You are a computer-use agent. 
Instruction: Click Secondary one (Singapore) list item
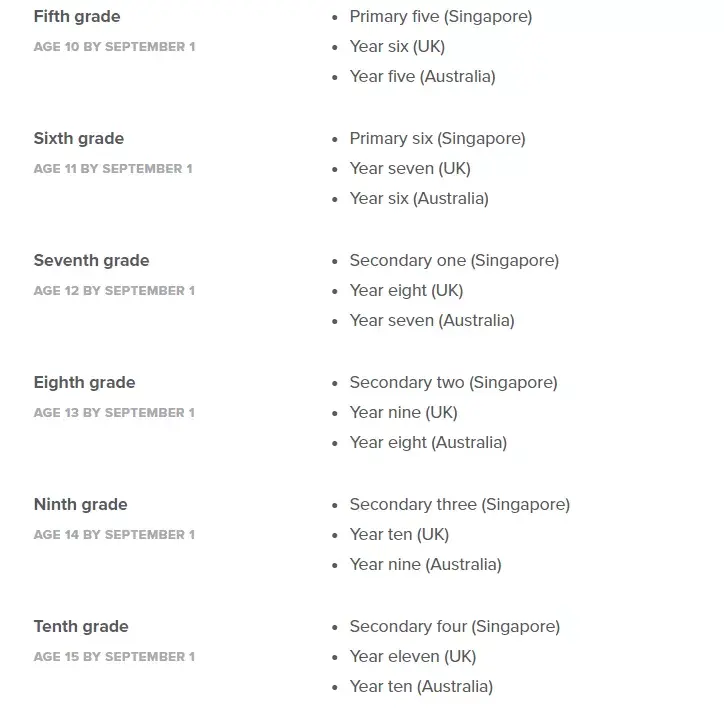[454, 260]
